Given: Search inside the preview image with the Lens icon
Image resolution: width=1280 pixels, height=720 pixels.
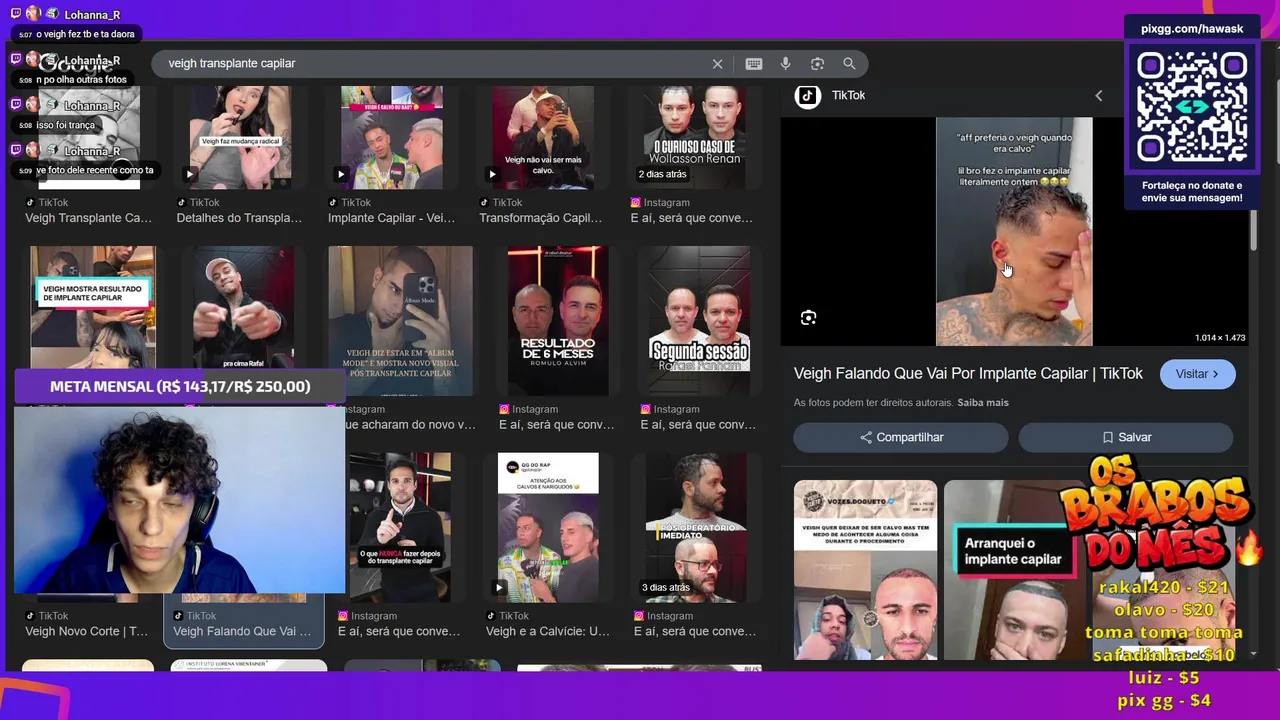Looking at the screenshot, I should 808,318.
